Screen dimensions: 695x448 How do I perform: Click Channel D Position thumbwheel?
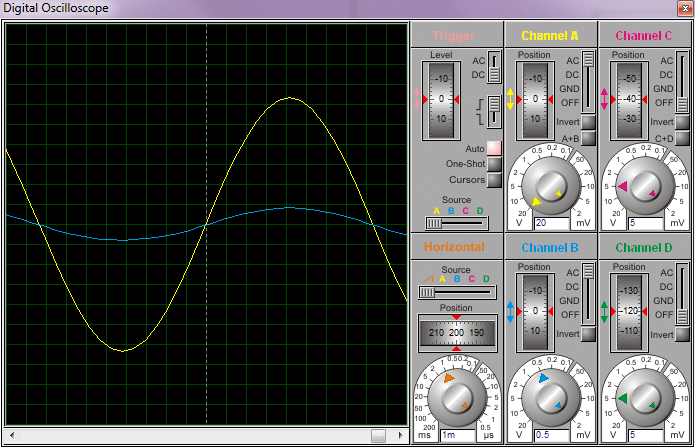point(629,312)
